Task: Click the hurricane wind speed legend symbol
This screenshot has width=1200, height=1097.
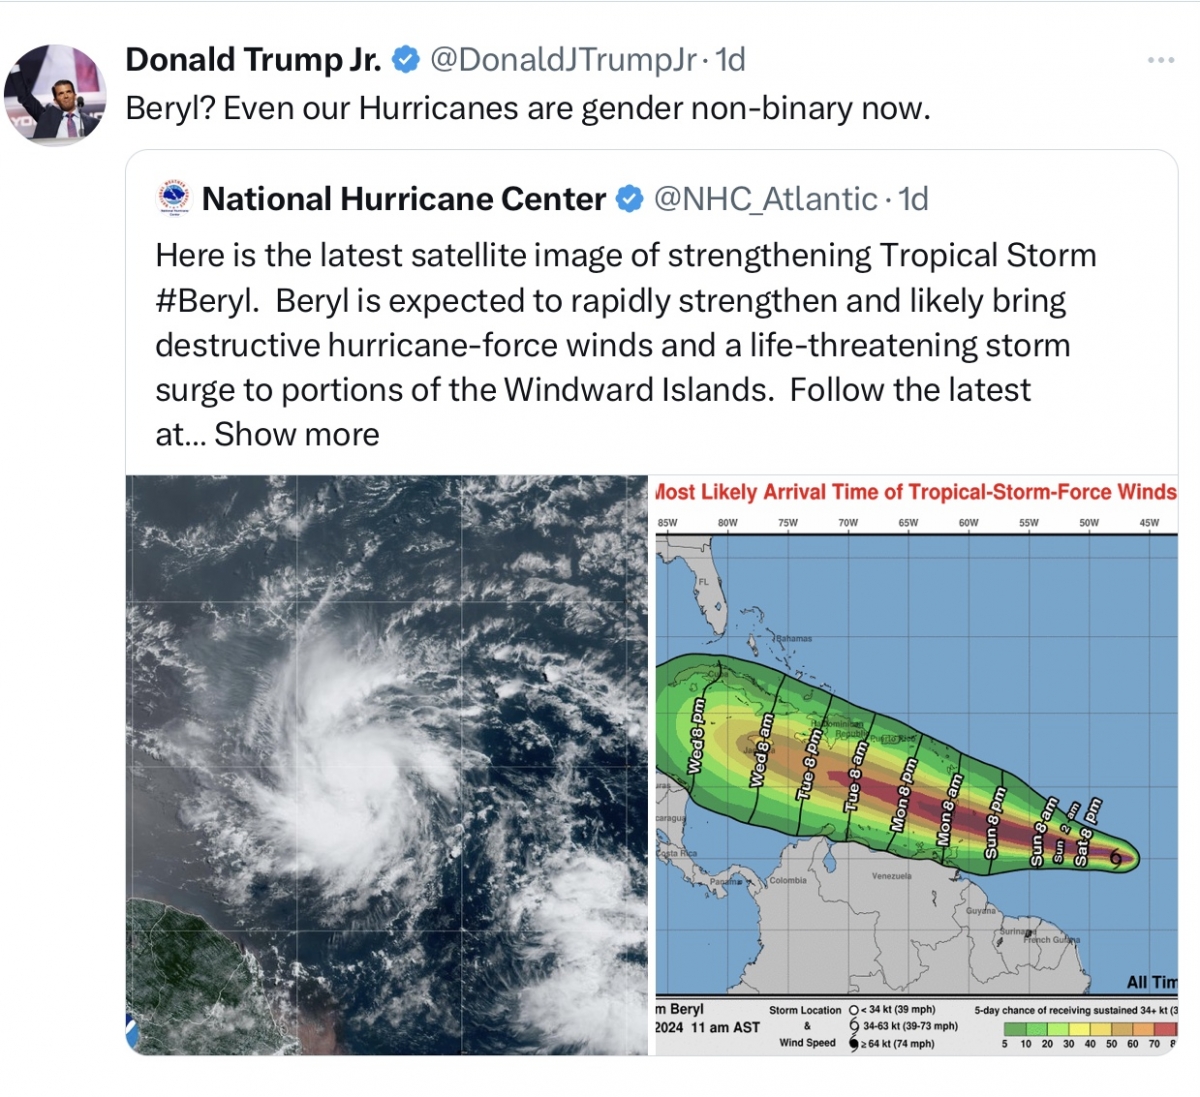Action: pos(854,1043)
